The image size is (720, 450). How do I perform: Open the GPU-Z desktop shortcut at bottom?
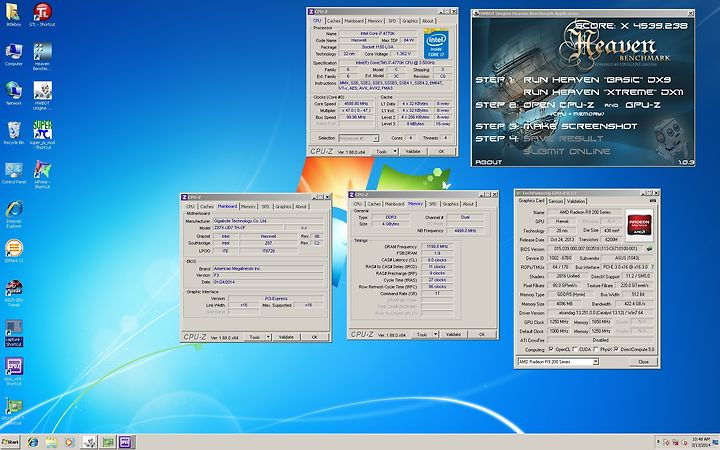[13, 412]
